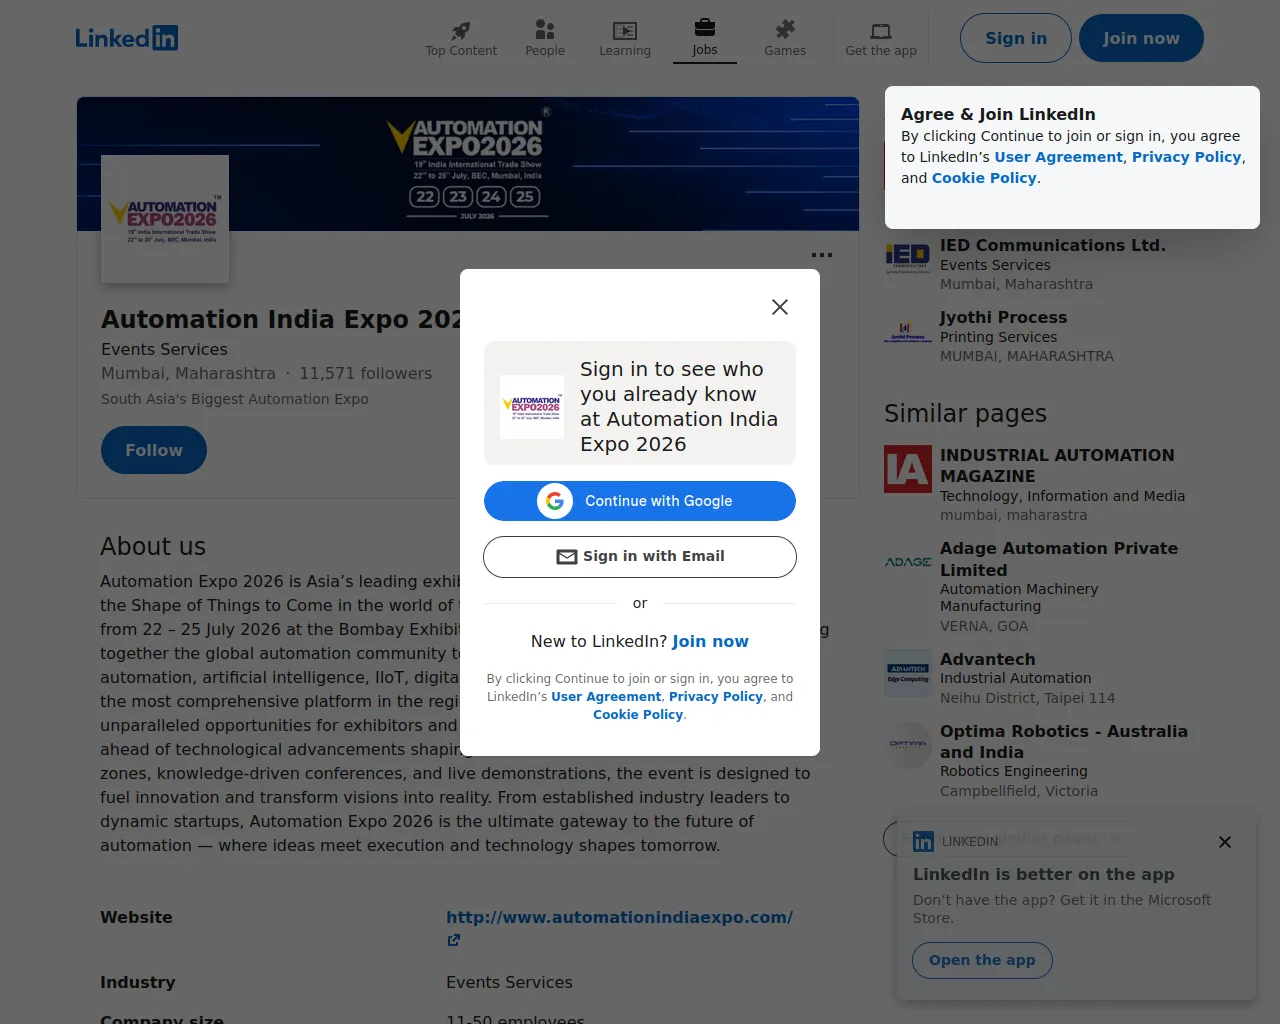The image size is (1280, 1024).
Task: Open People navigation item
Action: click(x=545, y=39)
